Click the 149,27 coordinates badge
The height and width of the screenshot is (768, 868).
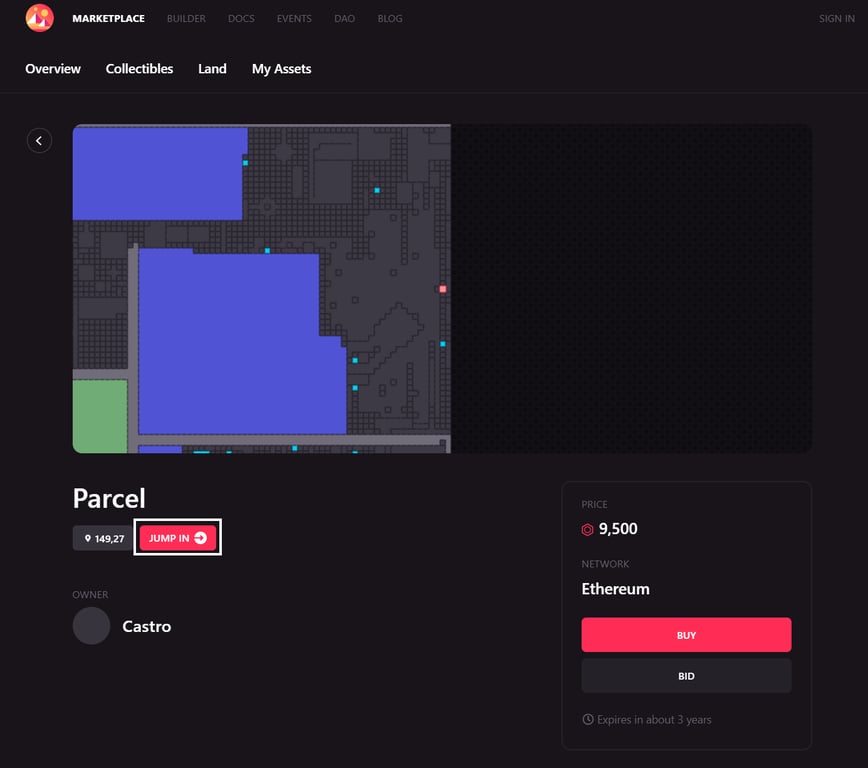pyautogui.click(x=100, y=538)
